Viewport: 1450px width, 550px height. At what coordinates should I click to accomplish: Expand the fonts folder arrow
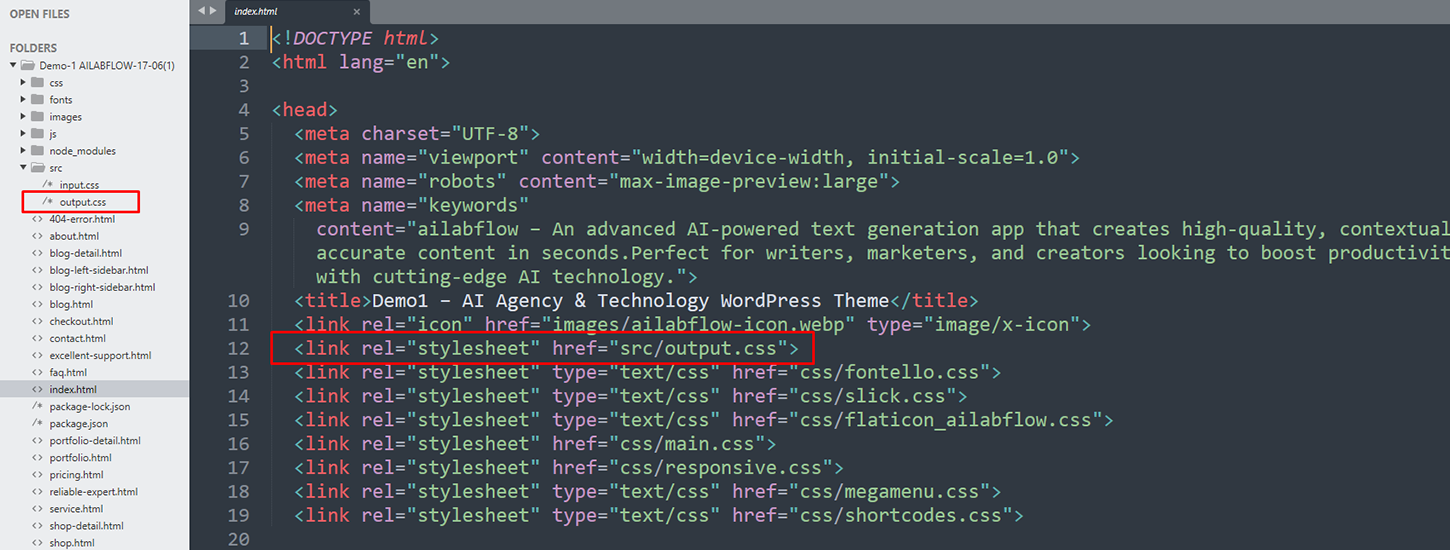(23, 100)
